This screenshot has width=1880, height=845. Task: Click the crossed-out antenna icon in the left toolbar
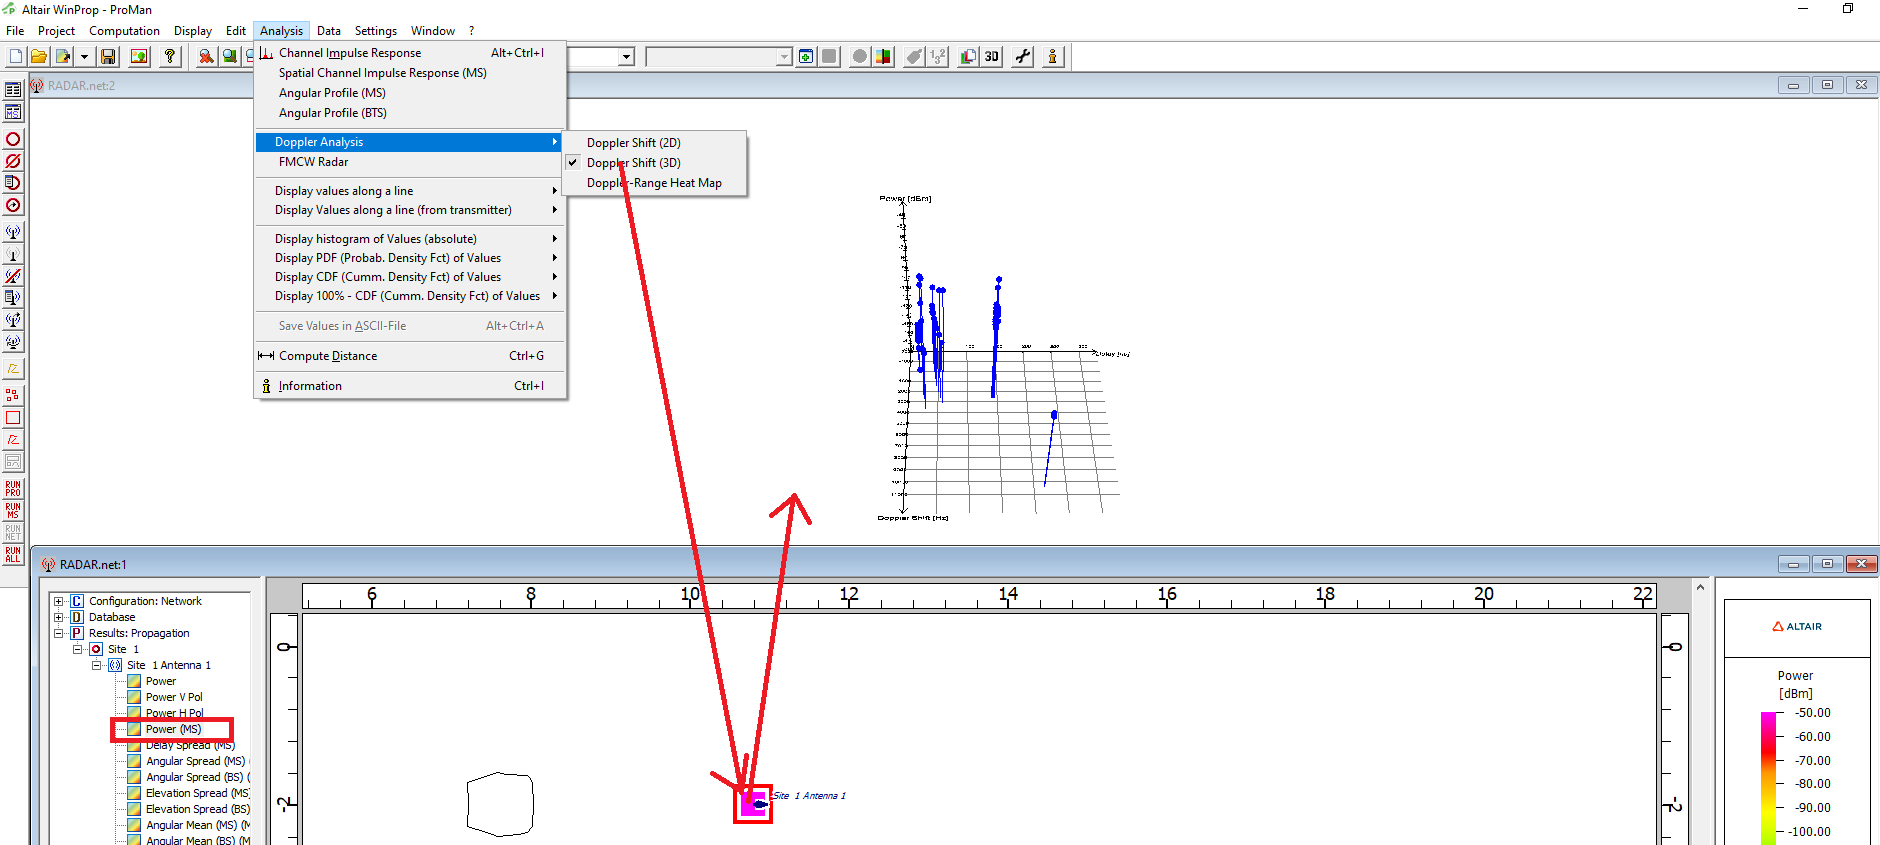tap(13, 276)
